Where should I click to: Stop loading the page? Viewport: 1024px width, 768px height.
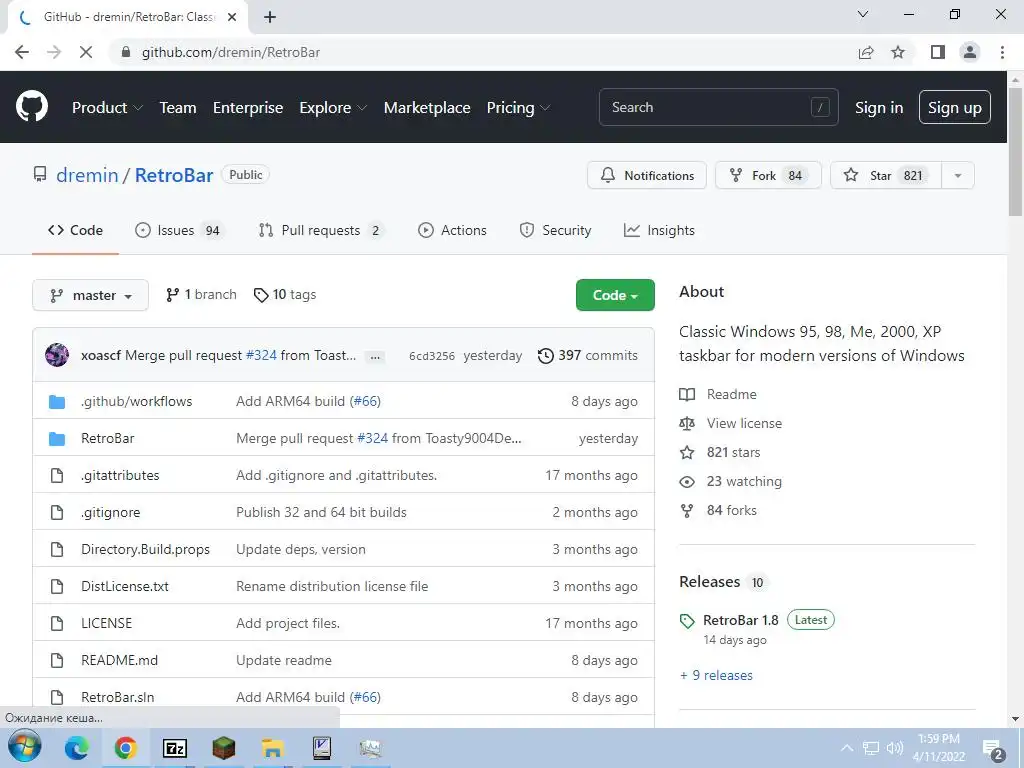(x=86, y=52)
